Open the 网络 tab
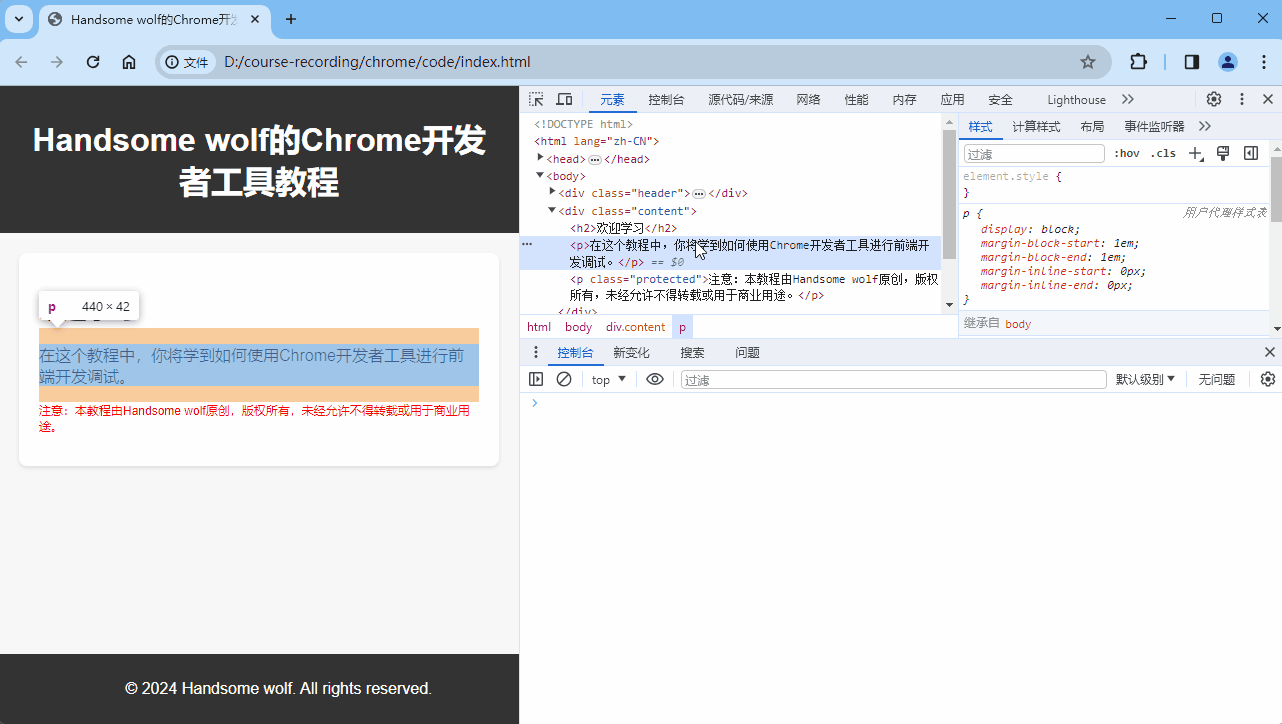This screenshot has height=724, width=1282. point(808,99)
